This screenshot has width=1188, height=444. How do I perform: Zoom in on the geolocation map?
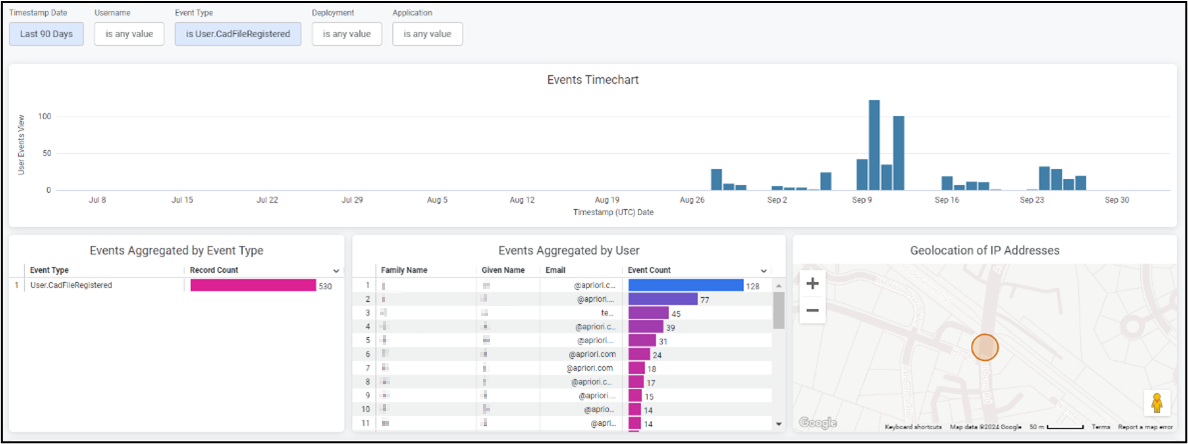812,284
